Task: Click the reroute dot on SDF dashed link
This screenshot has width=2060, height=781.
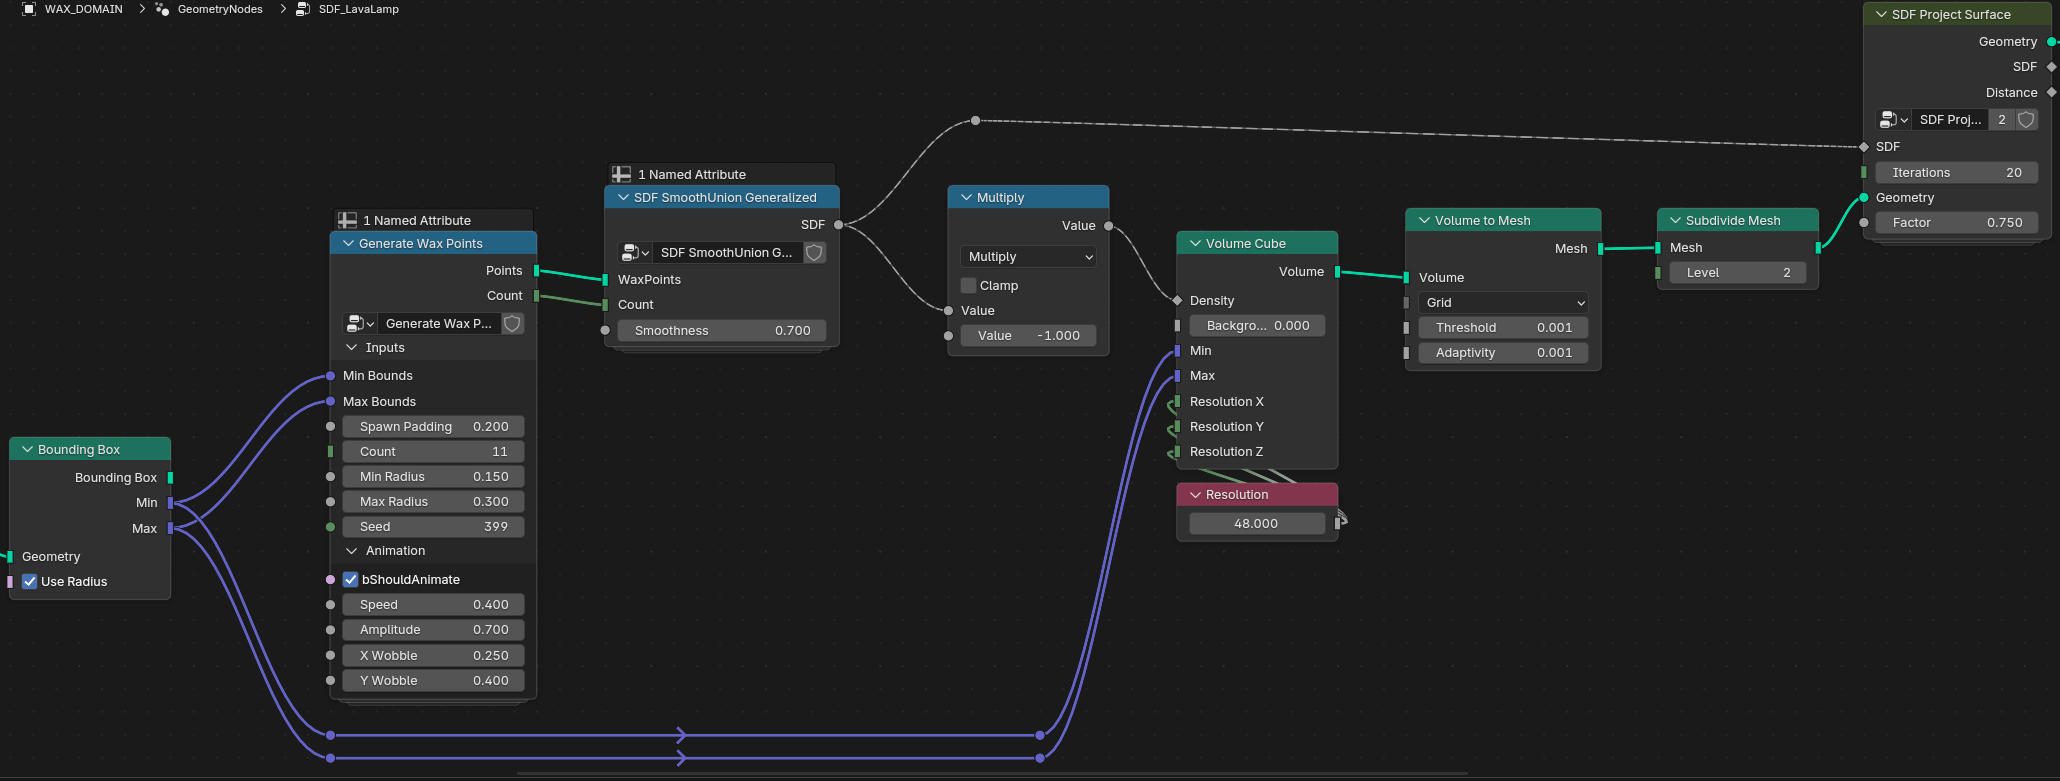Action: click(975, 121)
